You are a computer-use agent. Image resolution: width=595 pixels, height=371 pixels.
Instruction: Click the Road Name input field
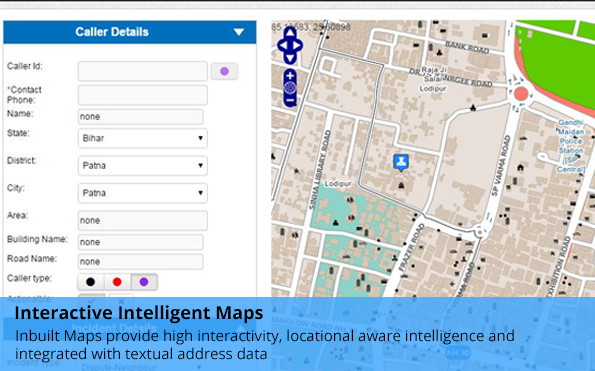pos(140,262)
